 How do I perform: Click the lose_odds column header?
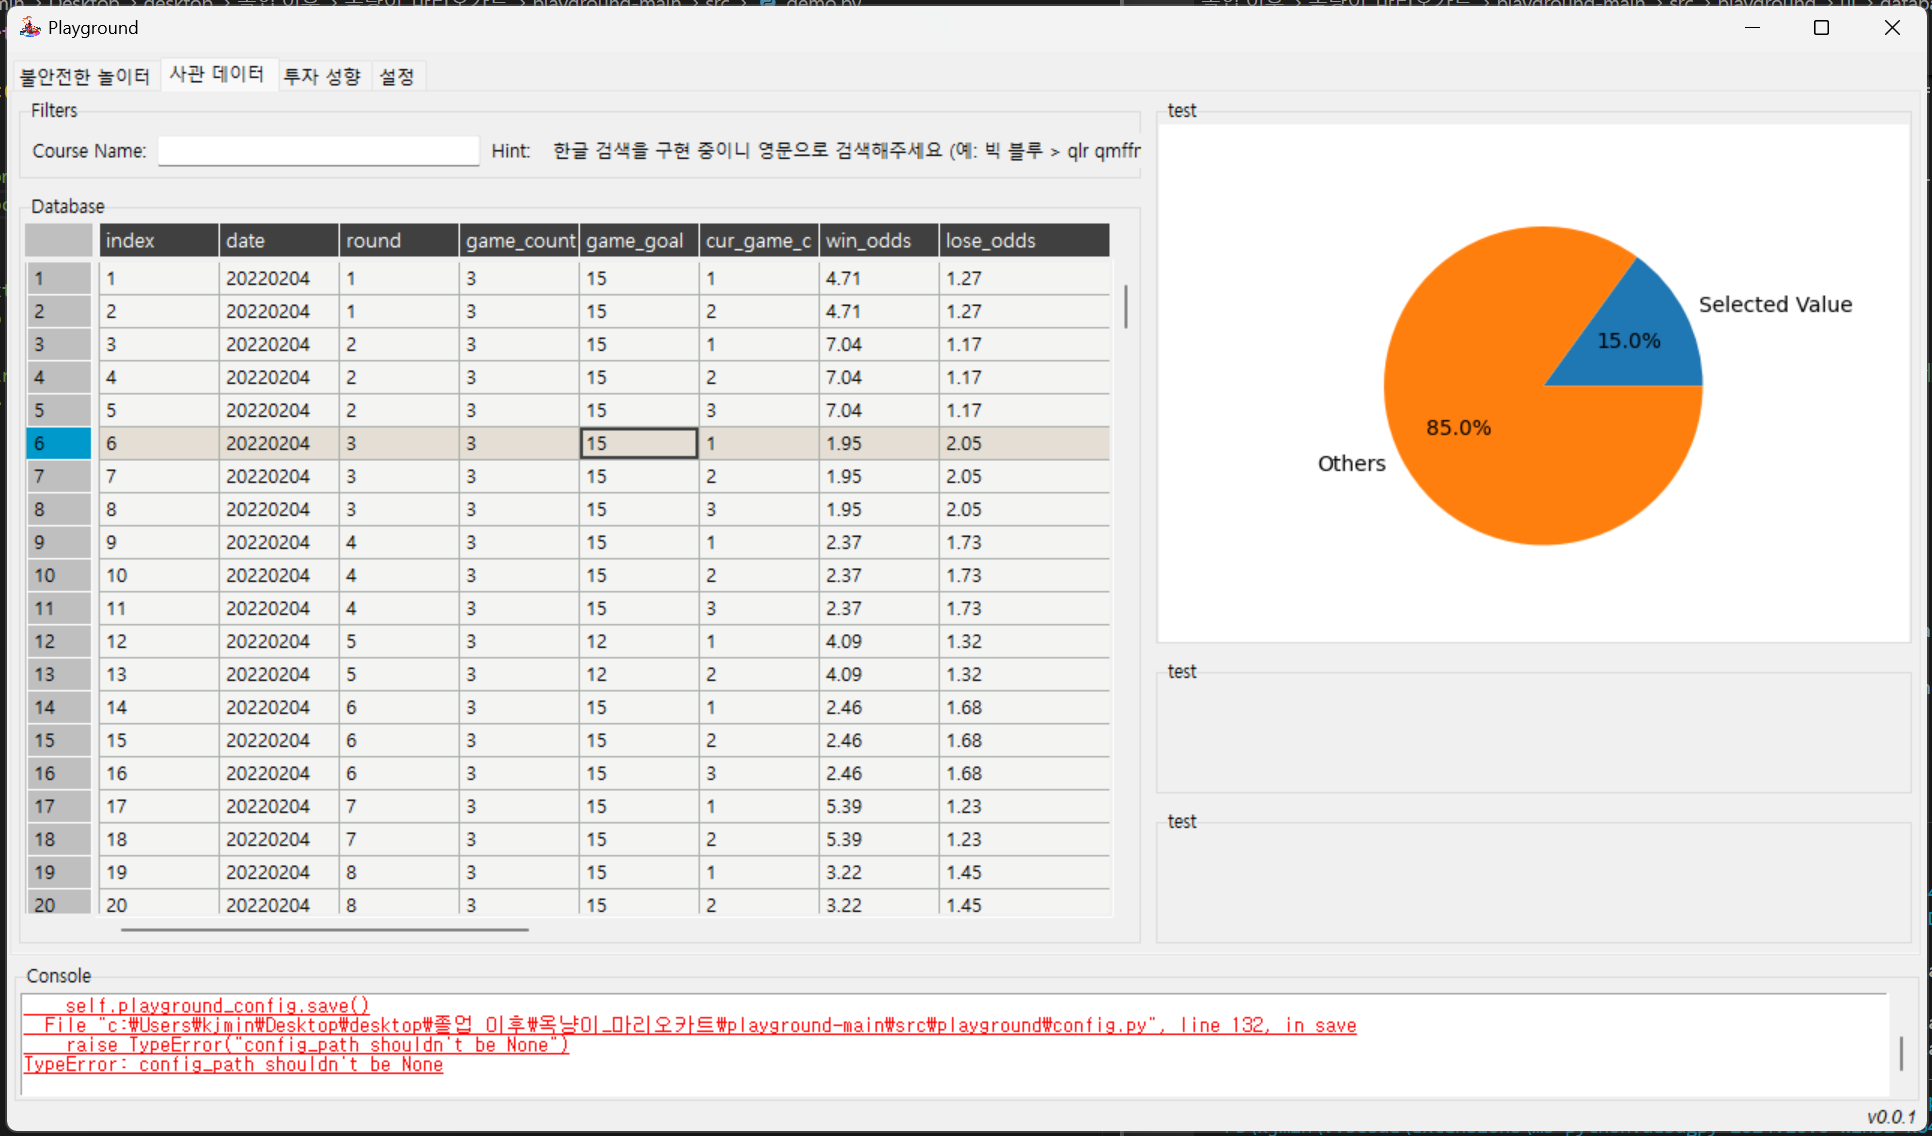tap(1024, 240)
